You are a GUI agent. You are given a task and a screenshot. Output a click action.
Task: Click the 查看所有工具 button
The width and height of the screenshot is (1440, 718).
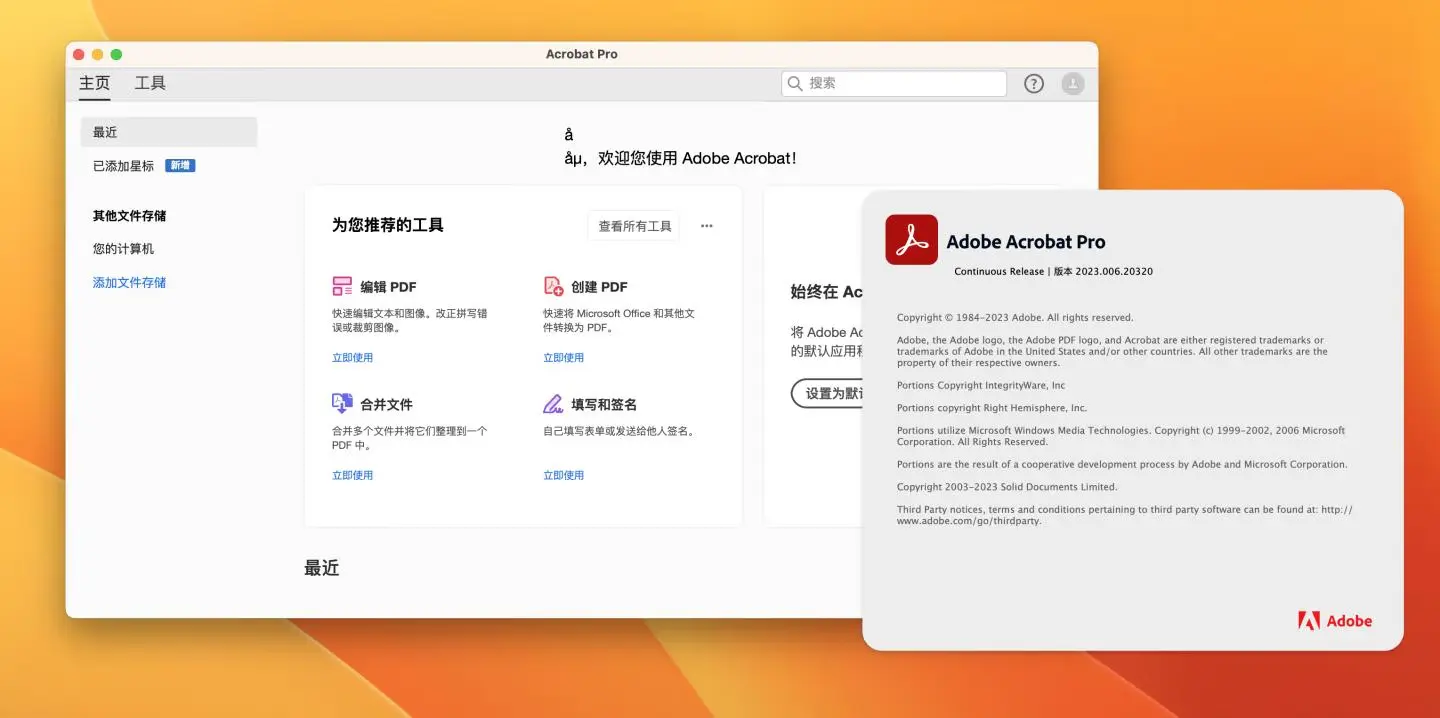point(634,226)
